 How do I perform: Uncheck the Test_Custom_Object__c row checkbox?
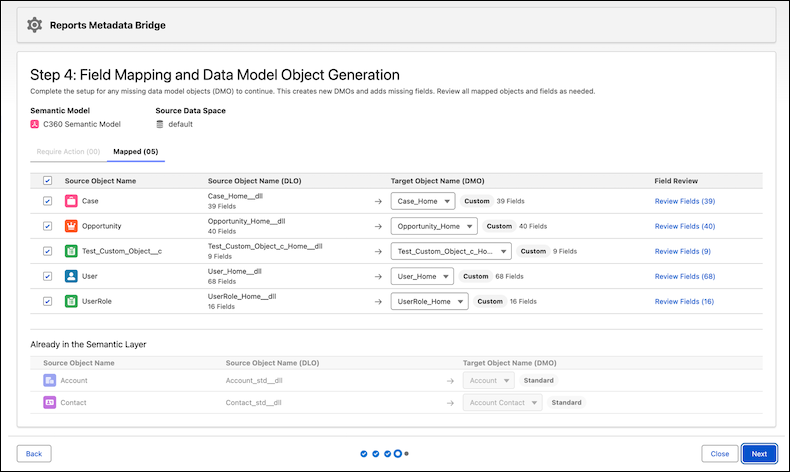(47, 251)
